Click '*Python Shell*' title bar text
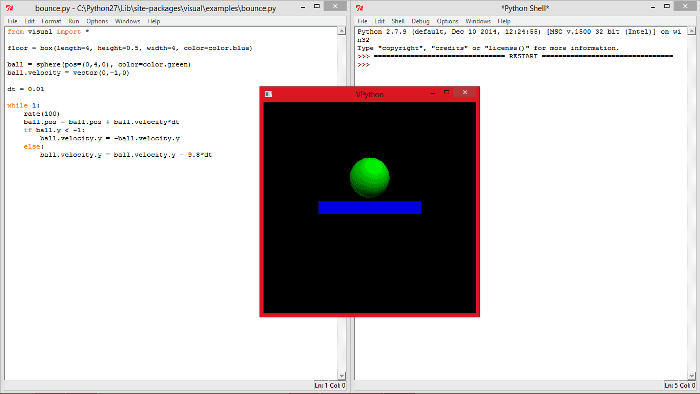700x394 pixels. (x=525, y=8)
